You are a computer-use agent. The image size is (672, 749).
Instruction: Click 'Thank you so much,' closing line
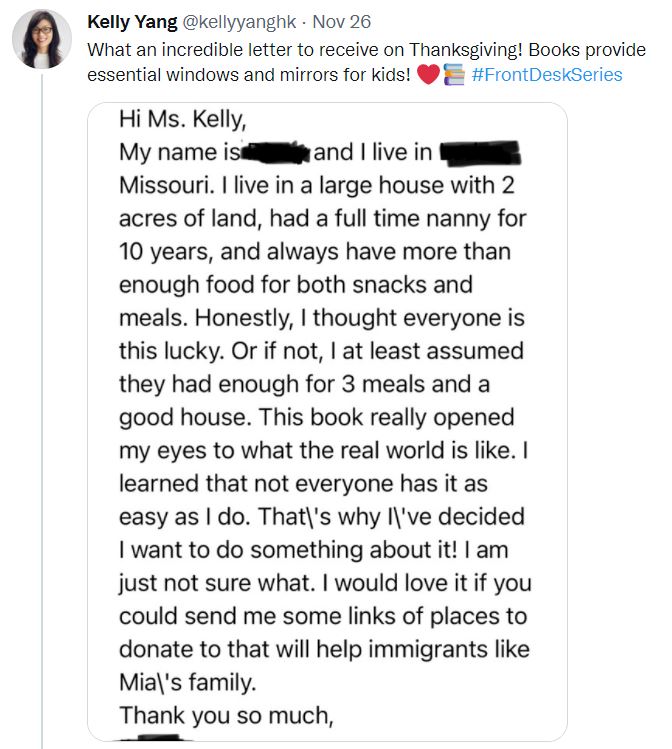[x=225, y=715]
